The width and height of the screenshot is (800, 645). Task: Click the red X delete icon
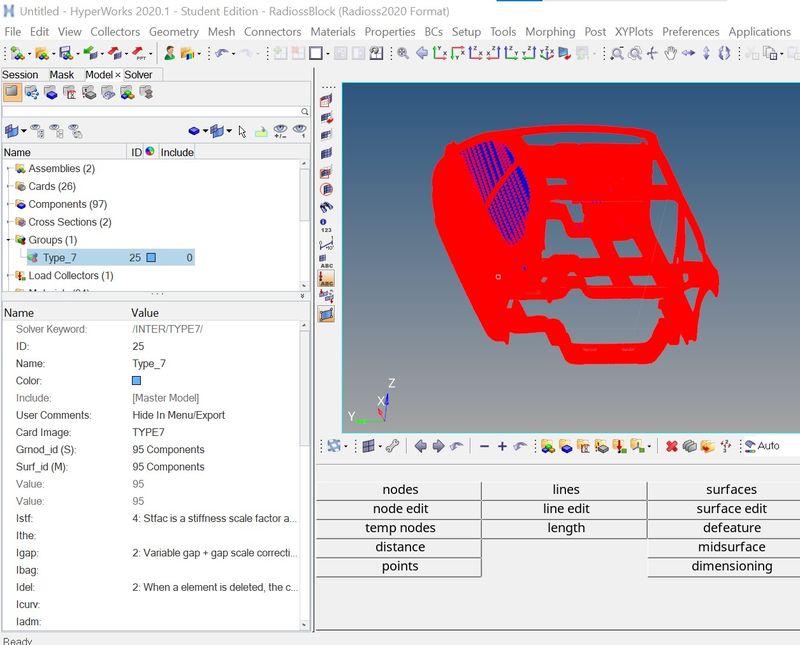(x=671, y=446)
